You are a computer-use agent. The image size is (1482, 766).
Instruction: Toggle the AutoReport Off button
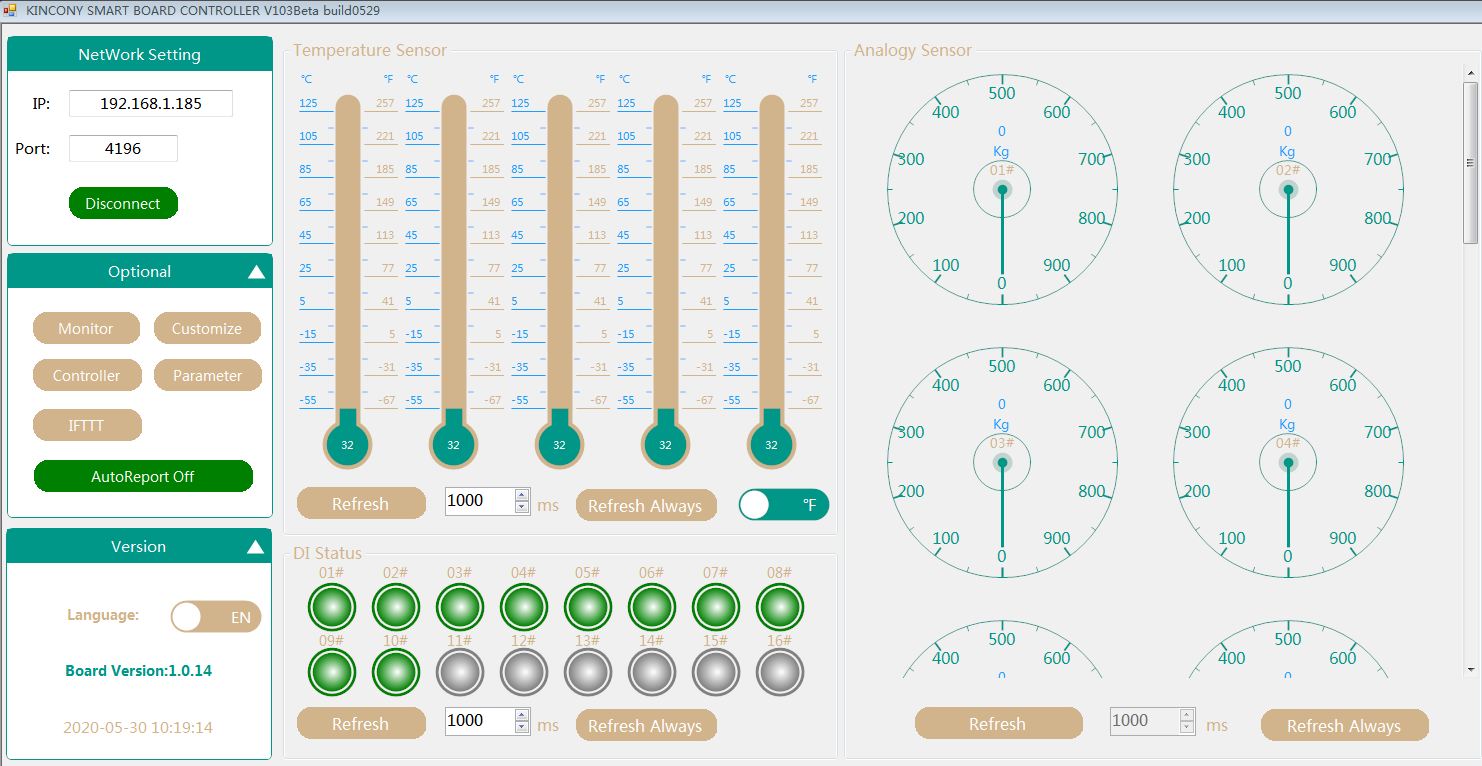(143, 476)
